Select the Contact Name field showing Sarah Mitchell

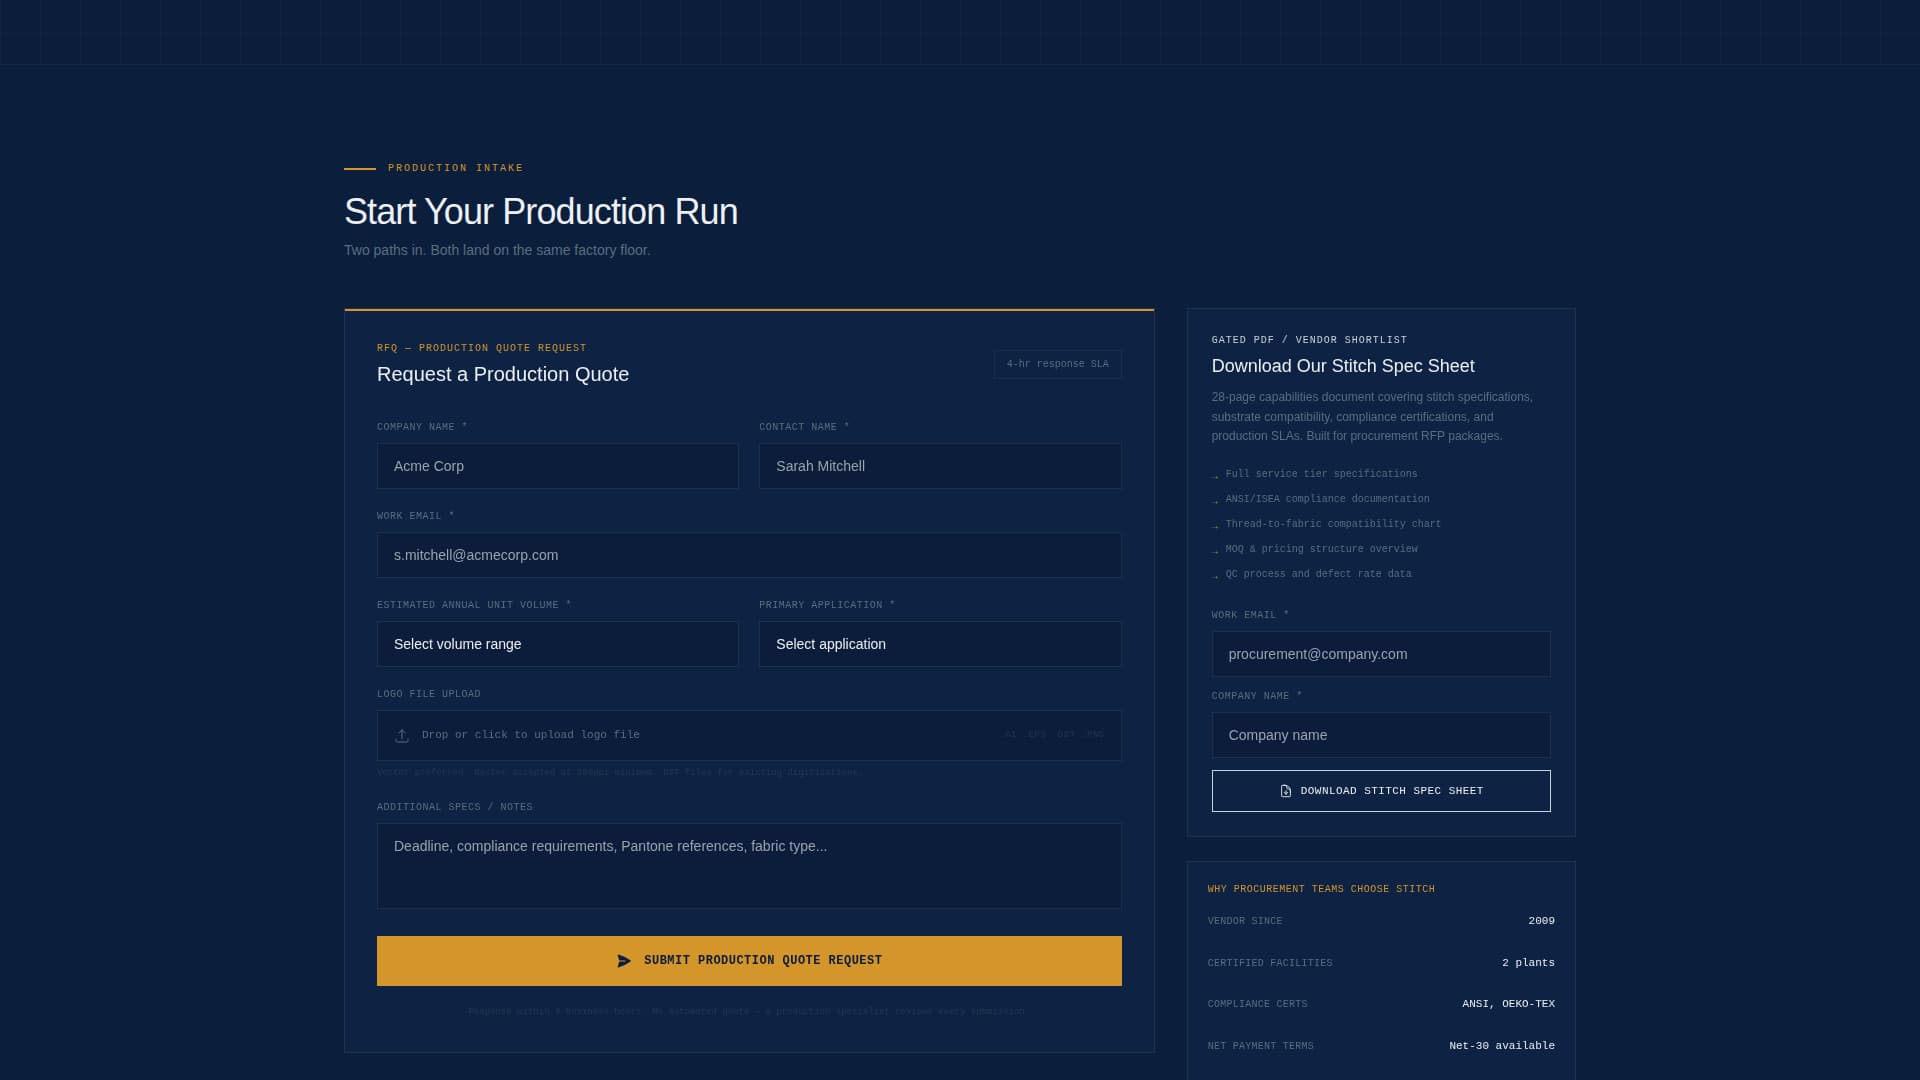939,466
